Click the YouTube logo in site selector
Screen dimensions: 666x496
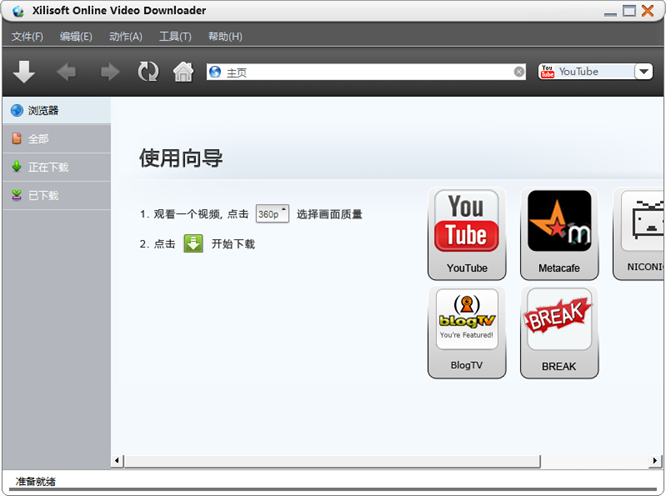pos(547,71)
